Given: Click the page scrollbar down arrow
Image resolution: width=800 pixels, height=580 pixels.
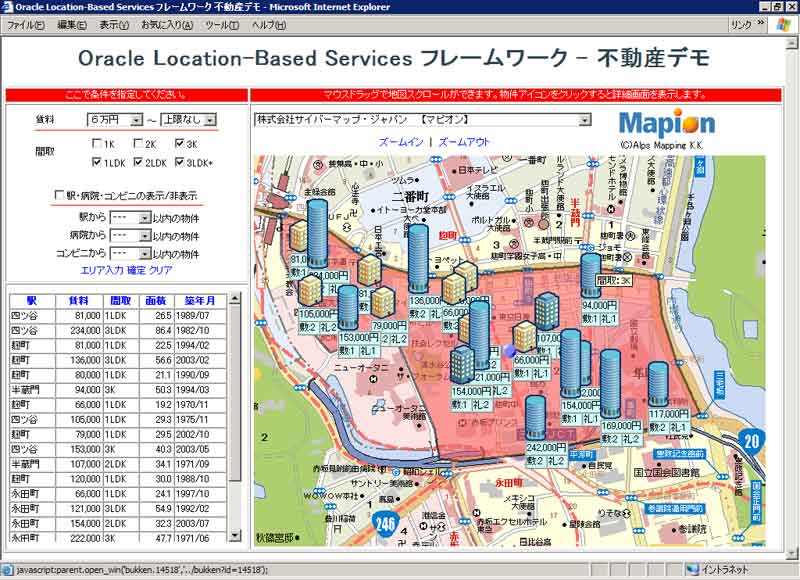Looking at the screenshot, I should pos(791,553).
